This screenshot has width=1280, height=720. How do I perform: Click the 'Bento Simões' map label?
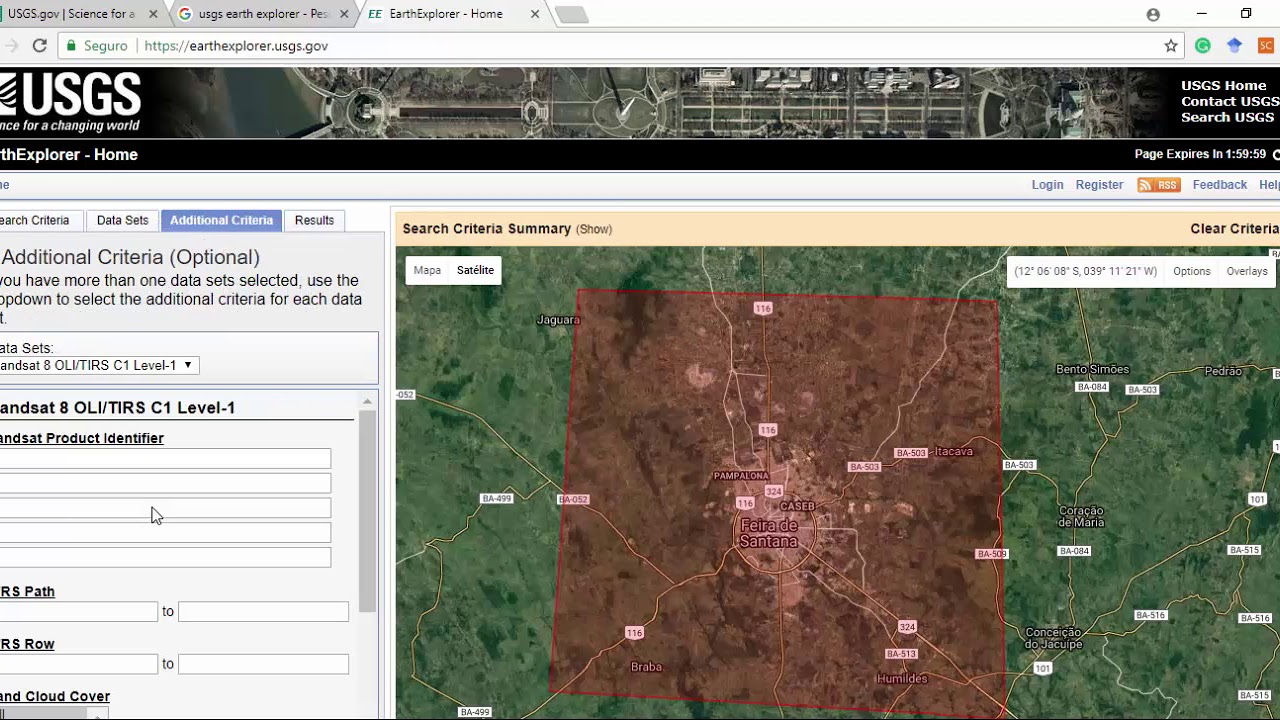1092,369
